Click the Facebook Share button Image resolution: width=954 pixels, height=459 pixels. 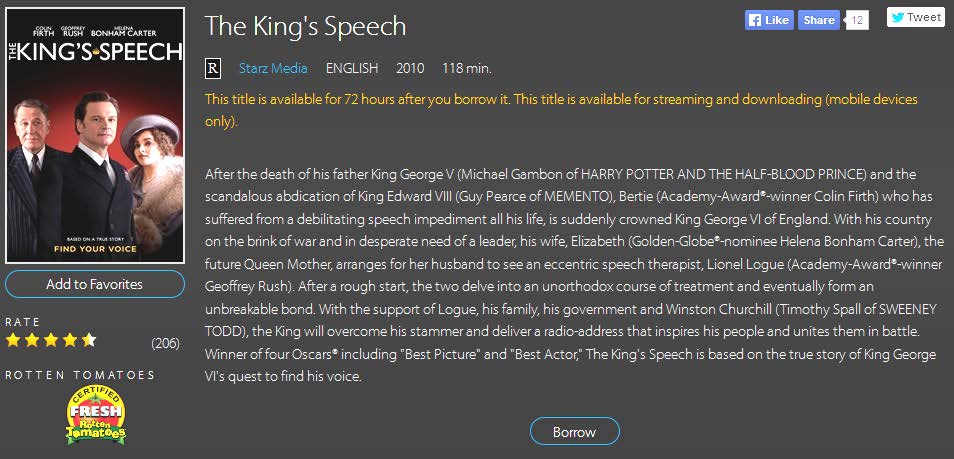coord(819,20)
